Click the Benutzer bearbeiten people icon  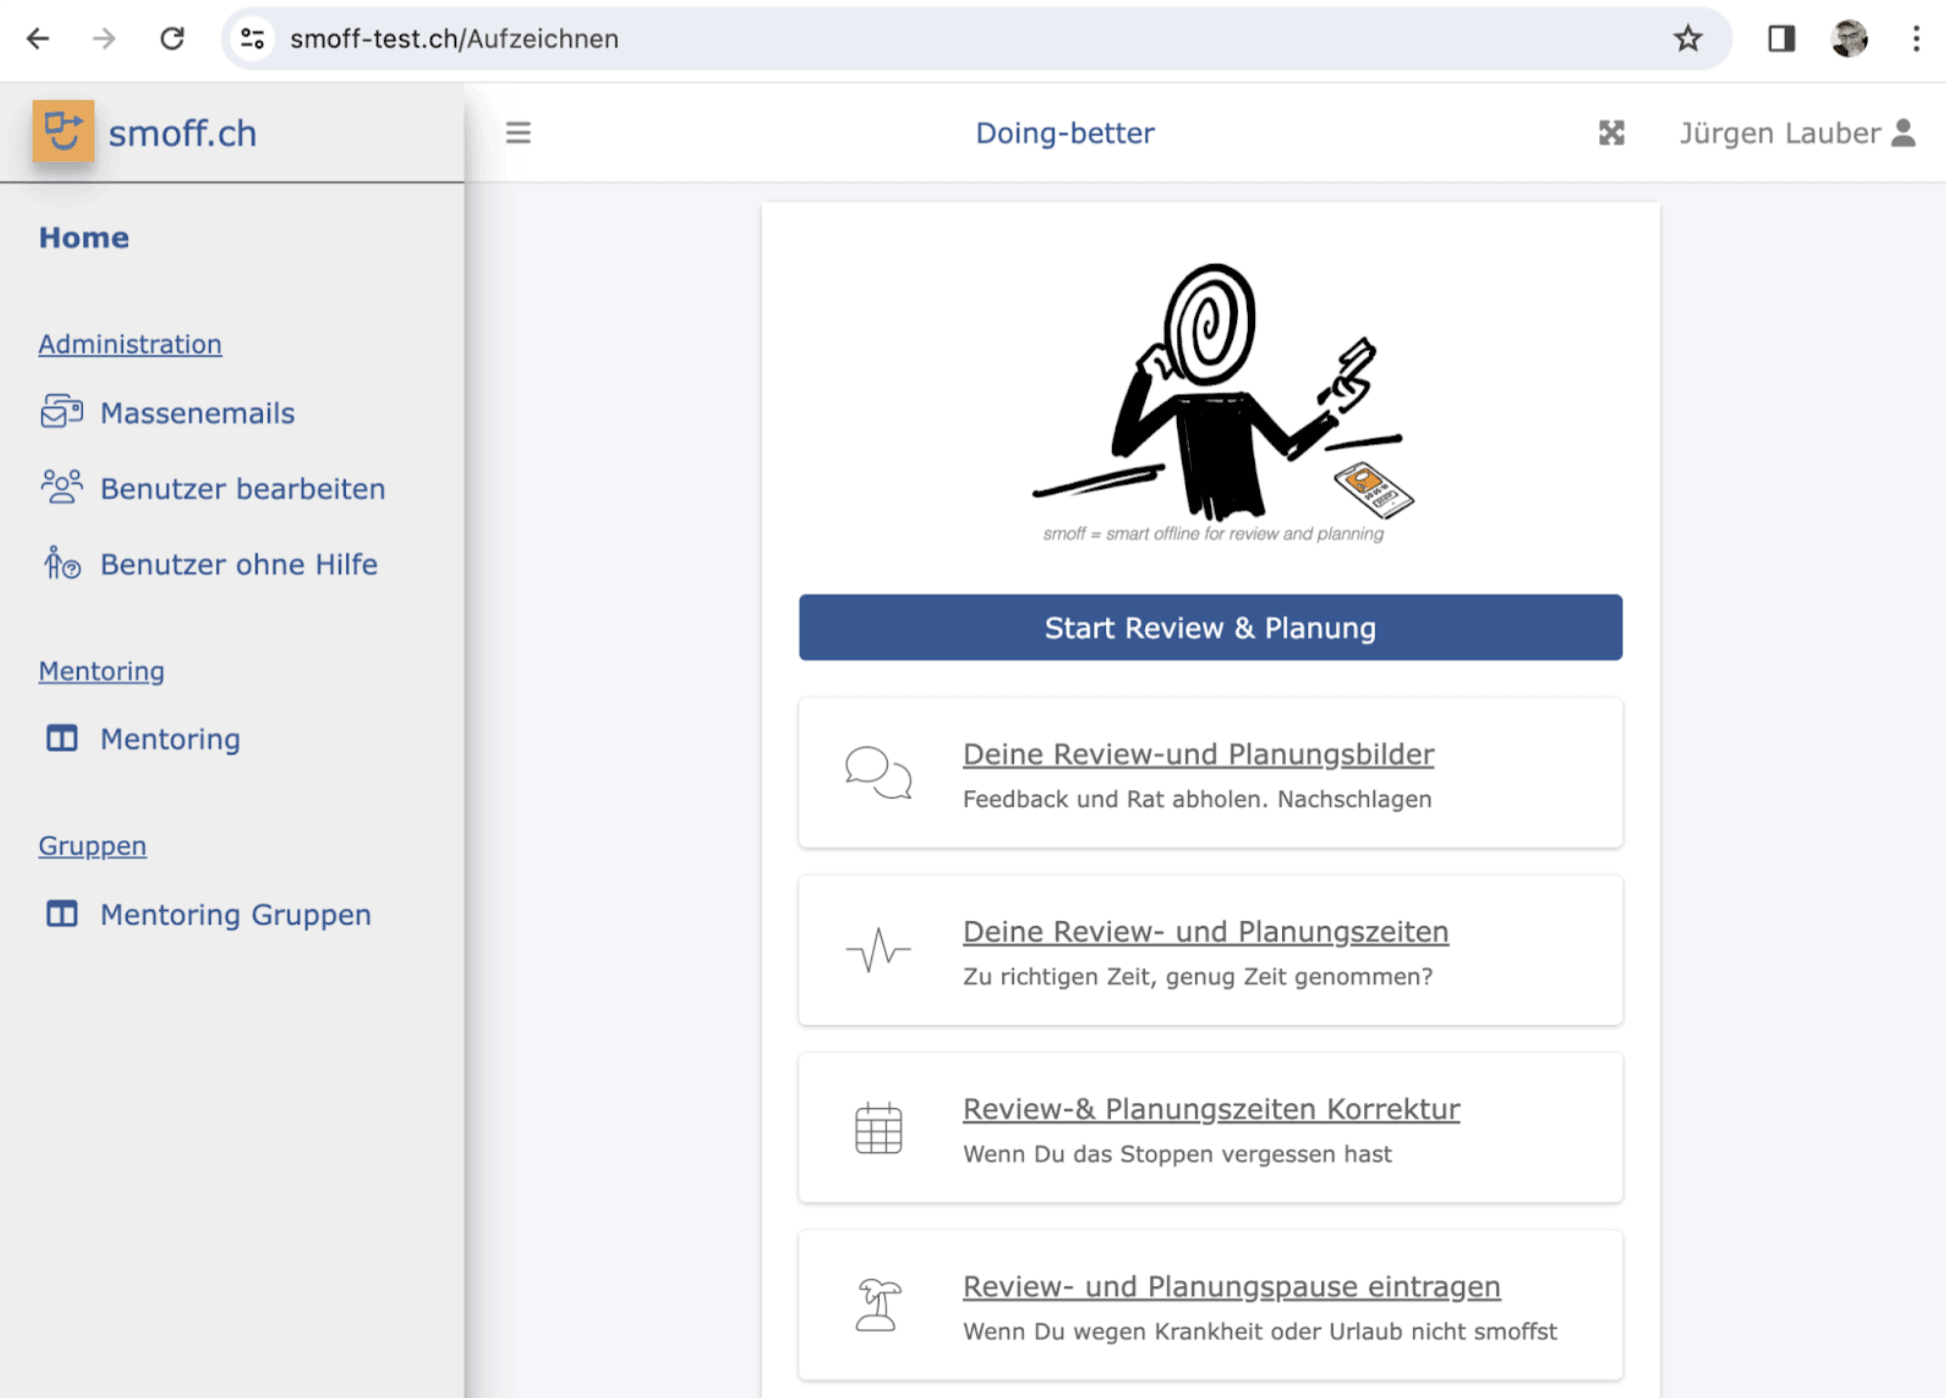point(62,488)
